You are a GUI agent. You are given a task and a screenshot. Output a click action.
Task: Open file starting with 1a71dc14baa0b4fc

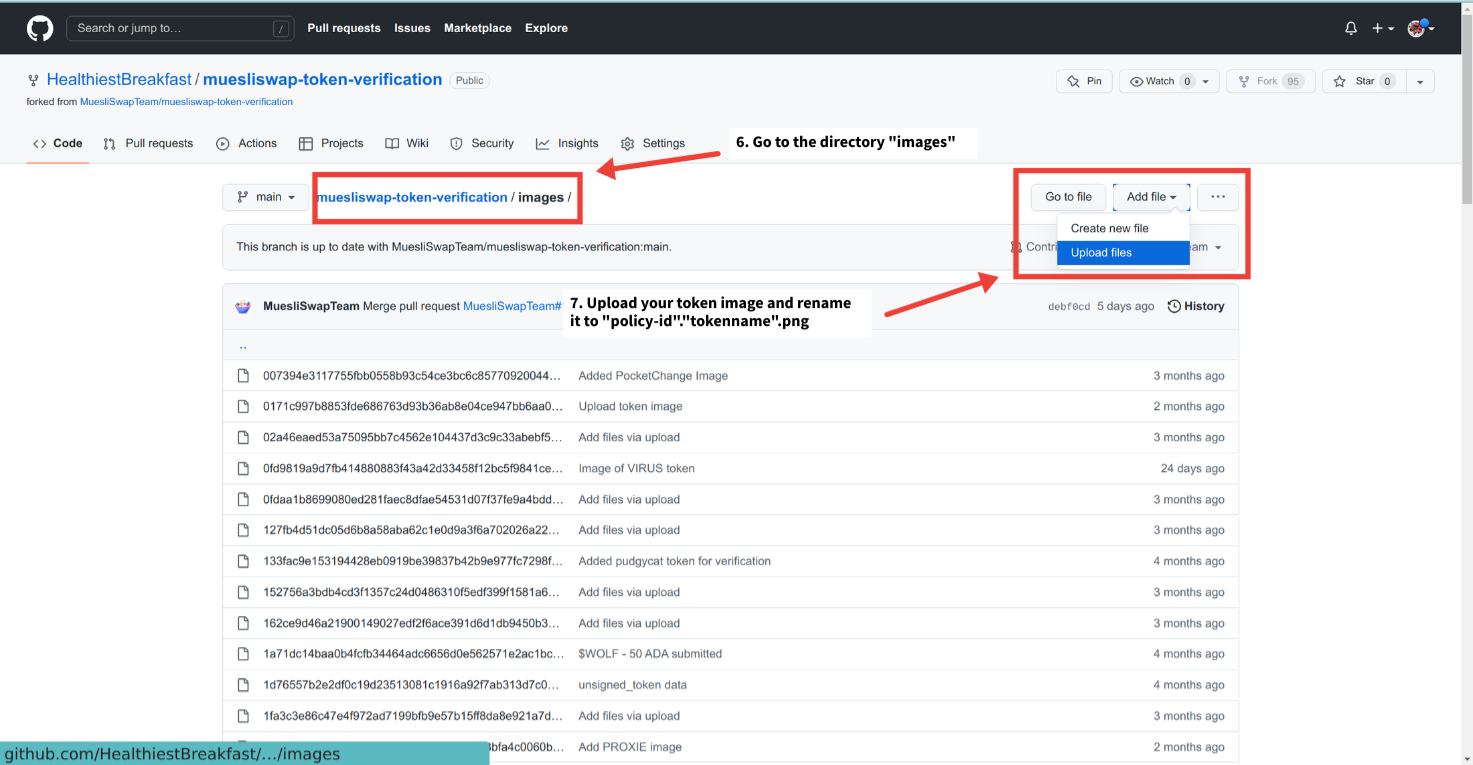413,654
